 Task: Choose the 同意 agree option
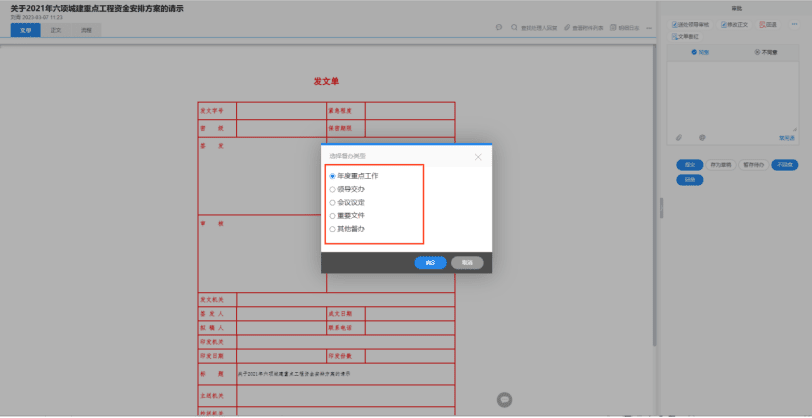[700, 52]
